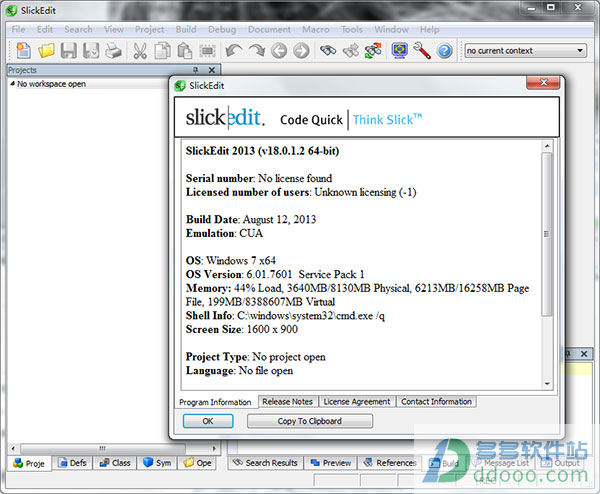The image size is (600, 494).
Task: Open the File menu
Action: point(18,29)
